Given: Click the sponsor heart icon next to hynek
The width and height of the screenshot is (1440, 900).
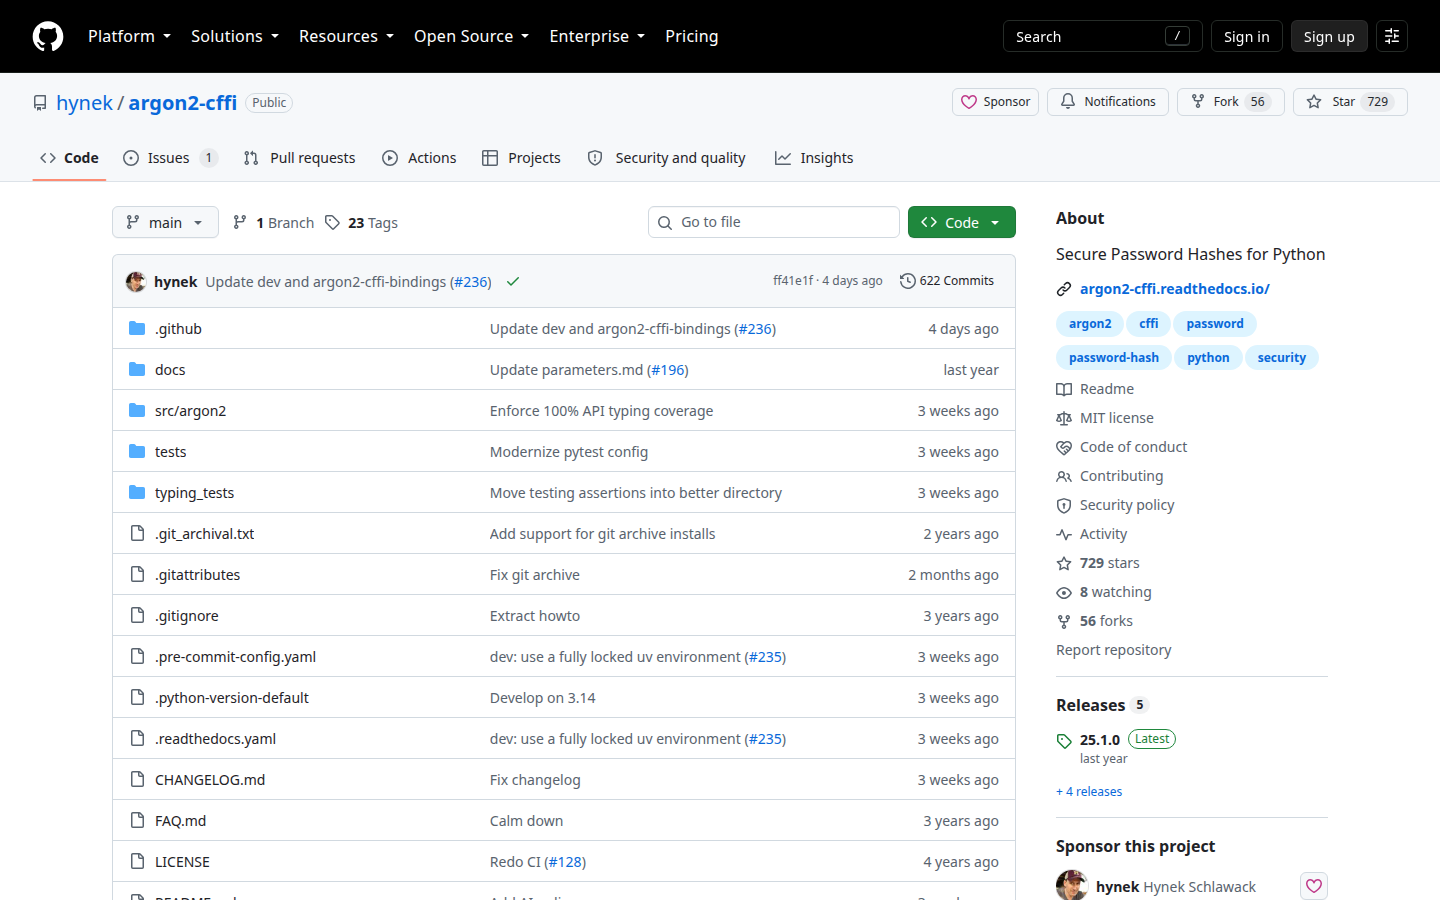Looking at the screenshot, I should 1314,886.
